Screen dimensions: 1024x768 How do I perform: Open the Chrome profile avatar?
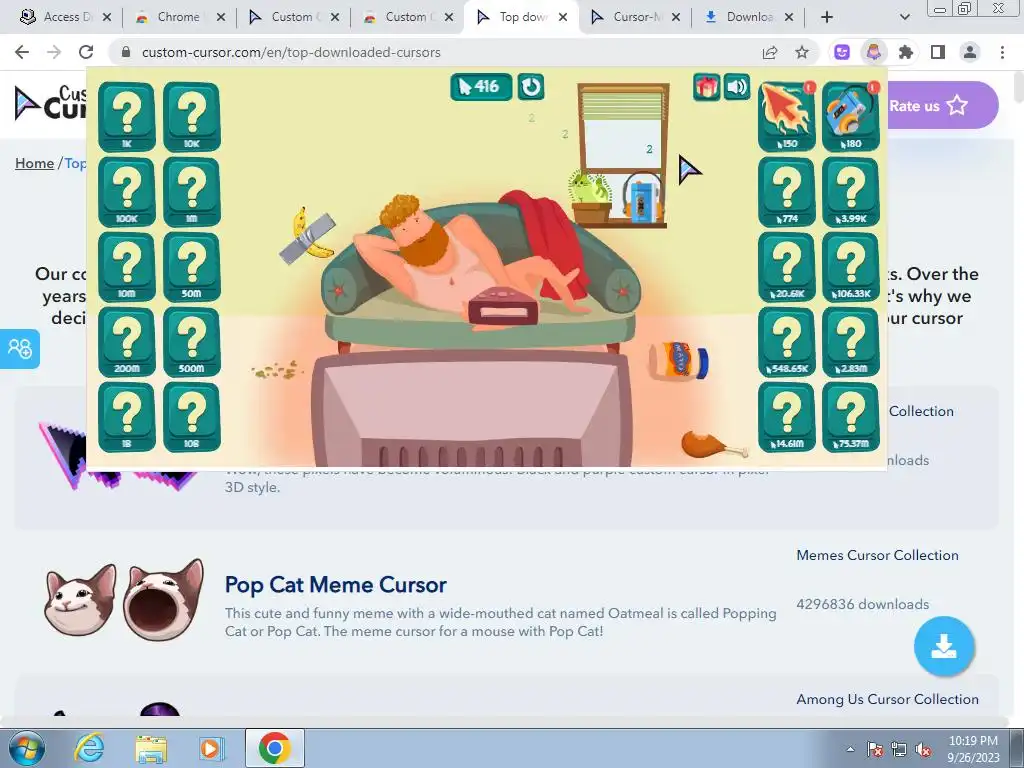point(970,52)
